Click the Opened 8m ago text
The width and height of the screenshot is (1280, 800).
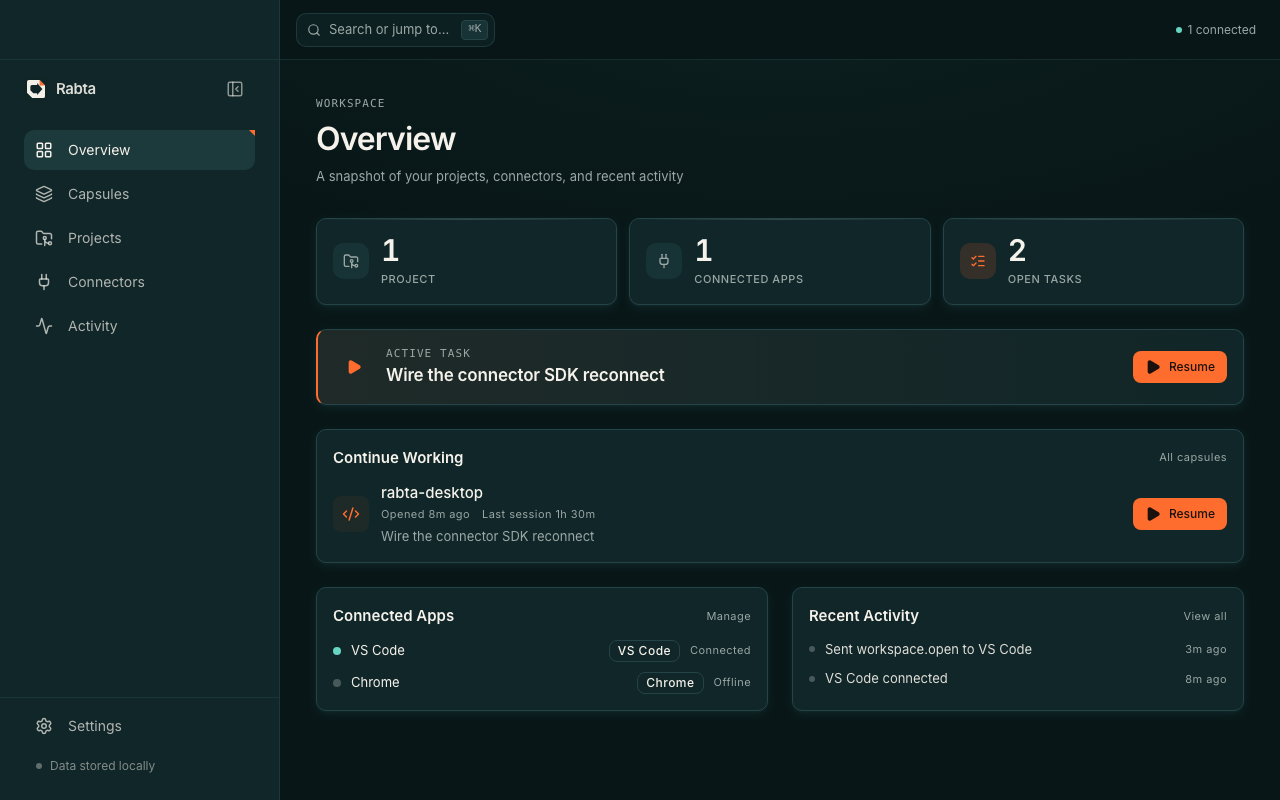pyautogui.click(x=425, y=514)
